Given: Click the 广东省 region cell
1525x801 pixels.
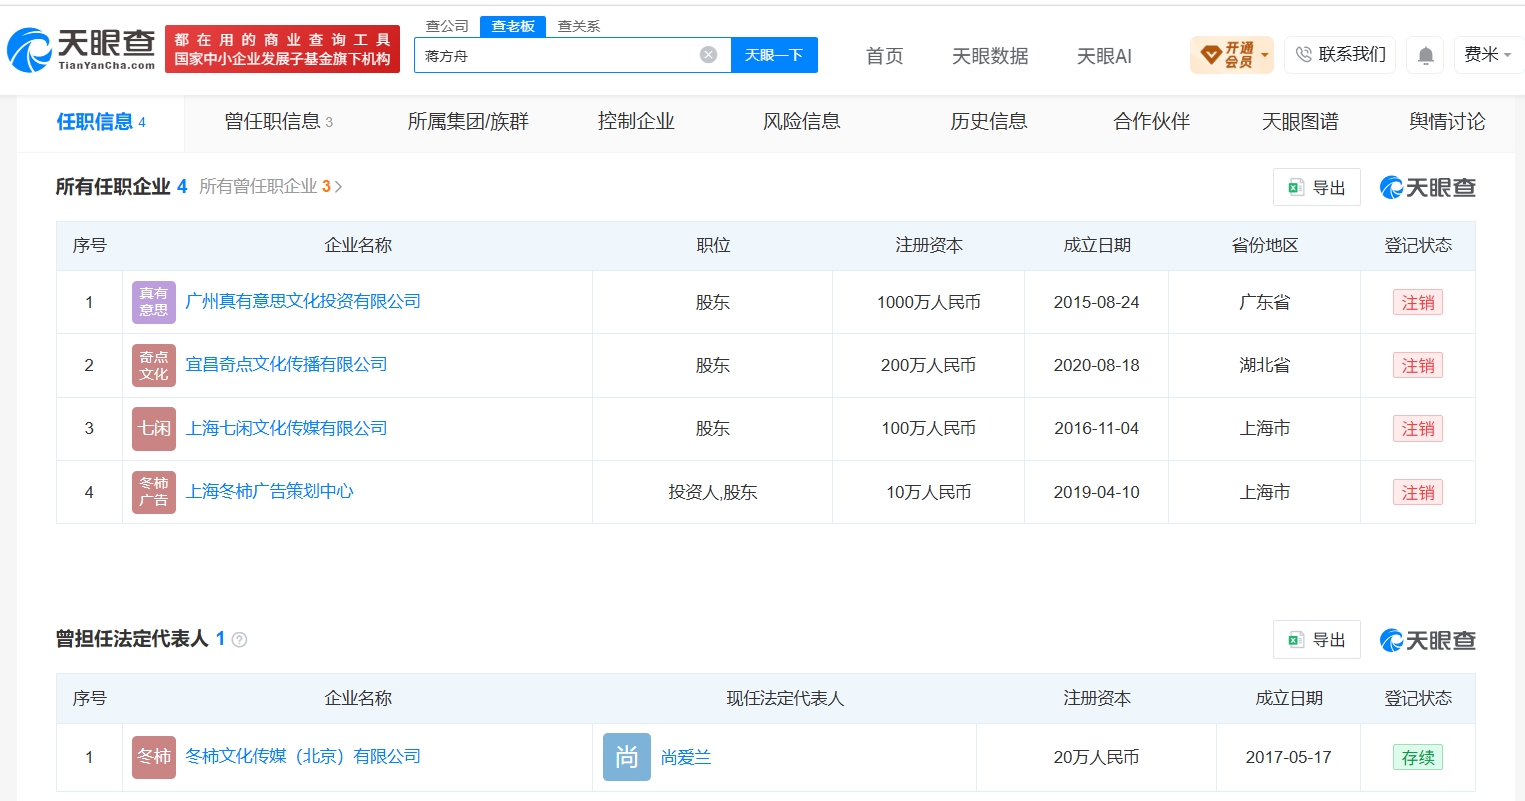Looking at the screenshot, I should [1265, 302].
